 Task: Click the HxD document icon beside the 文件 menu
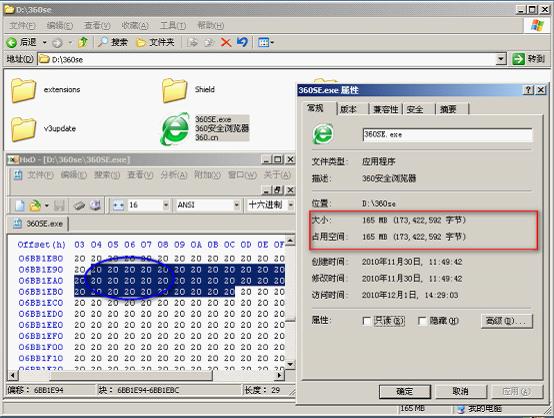point(18,175)
